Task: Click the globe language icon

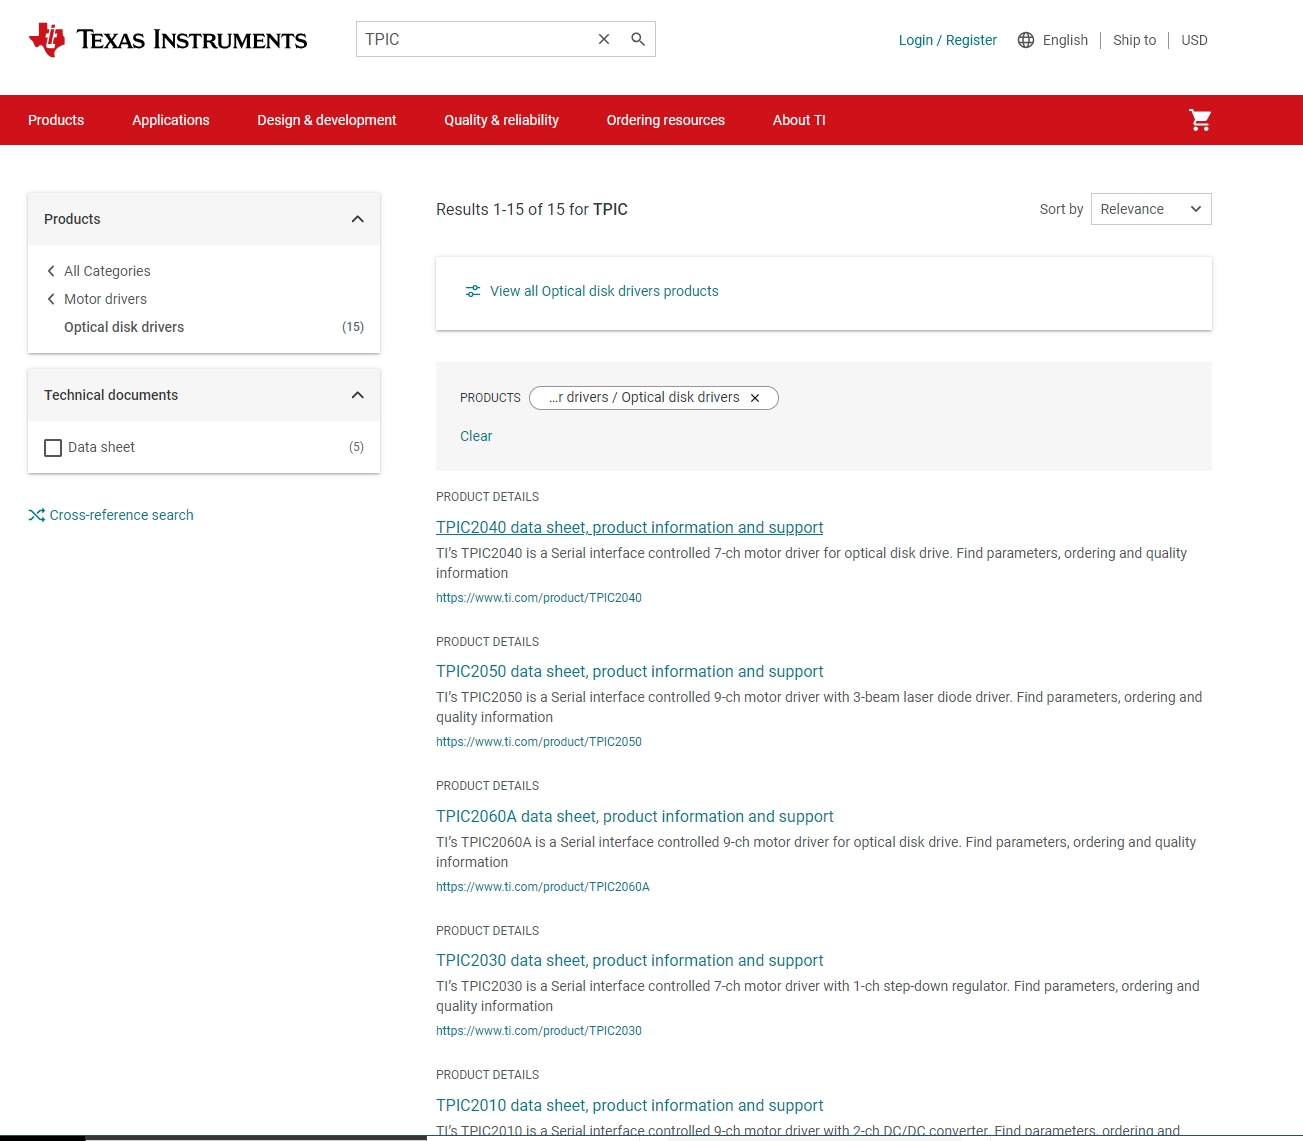Action: pyautogui.click(x=1026, y=40)
